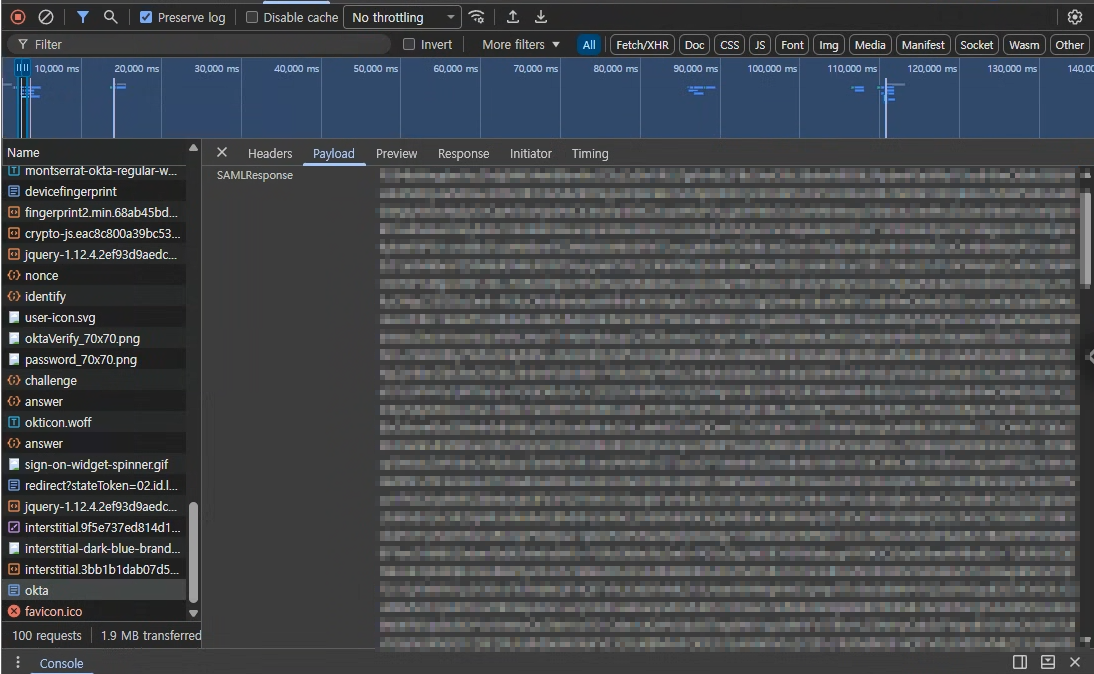
Task: Check the Invert filter checkbox
Action: tap(409, 44)
